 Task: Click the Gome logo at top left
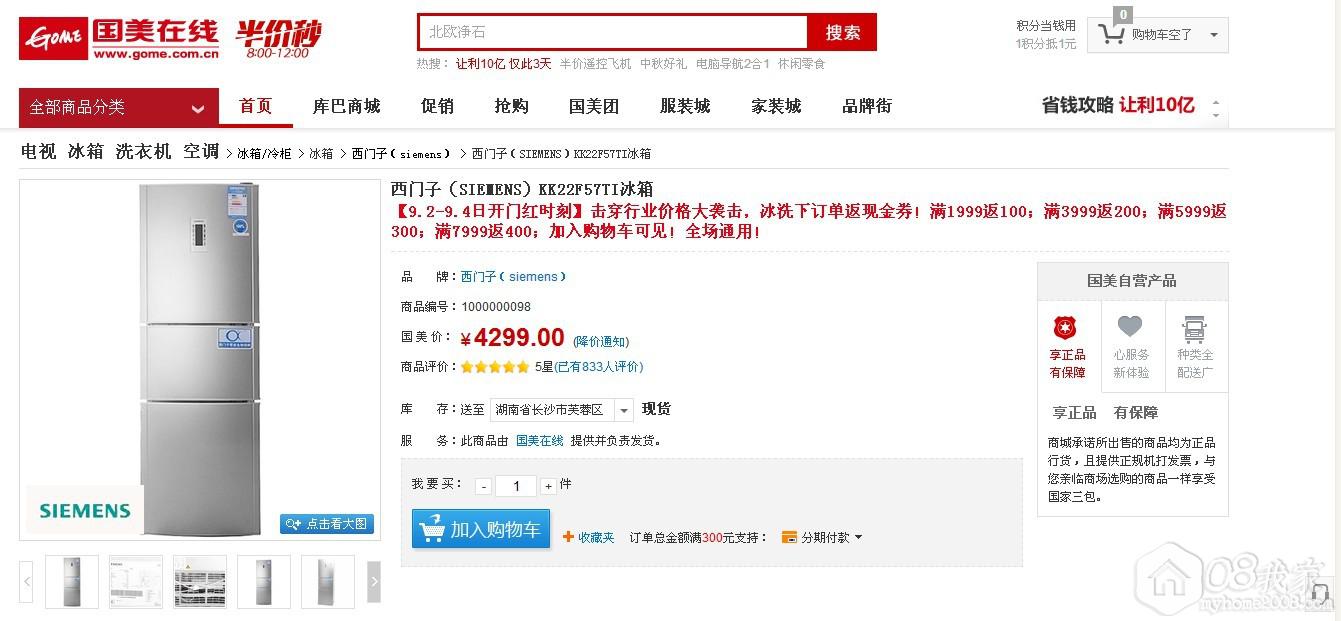(118, 38)
